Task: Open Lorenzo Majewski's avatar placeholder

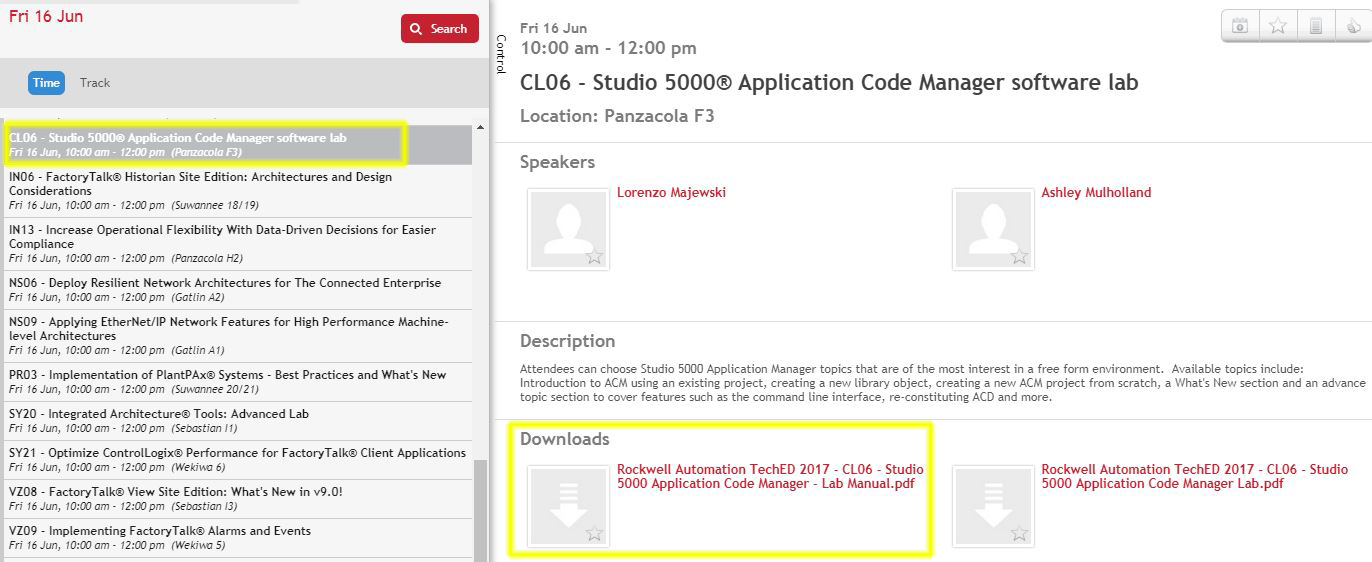Action: [568, 228]
